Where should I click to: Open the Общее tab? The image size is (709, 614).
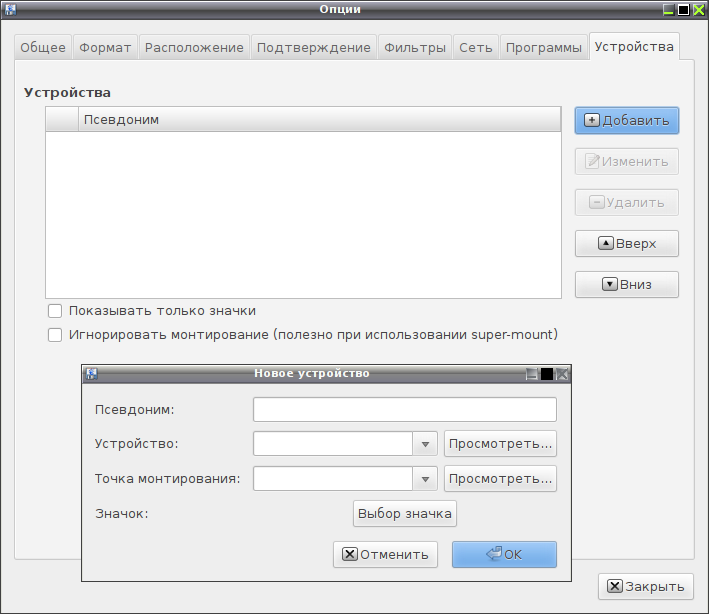43,47
